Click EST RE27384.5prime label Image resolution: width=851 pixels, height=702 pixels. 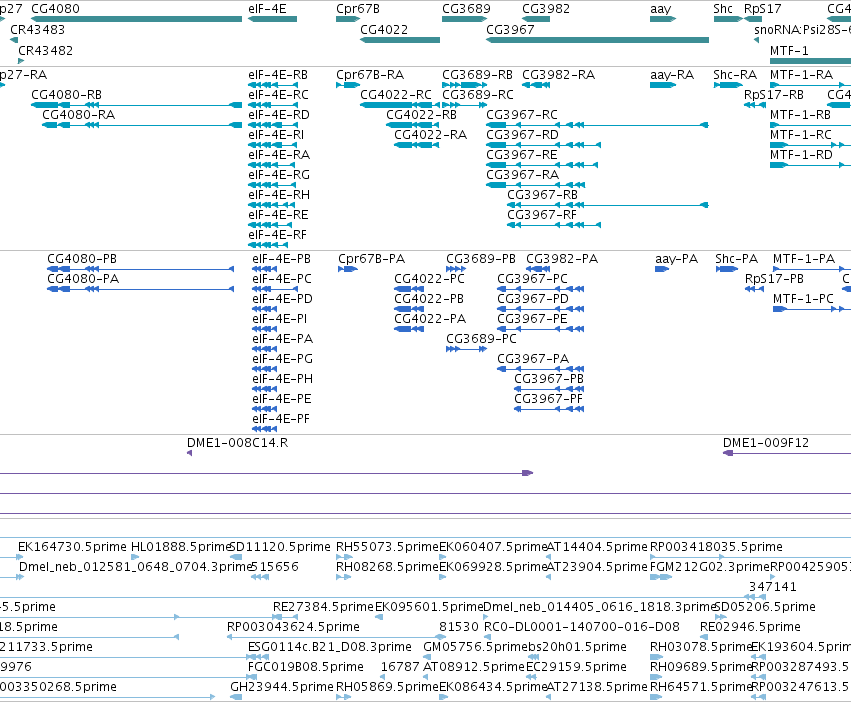[323, 606]
